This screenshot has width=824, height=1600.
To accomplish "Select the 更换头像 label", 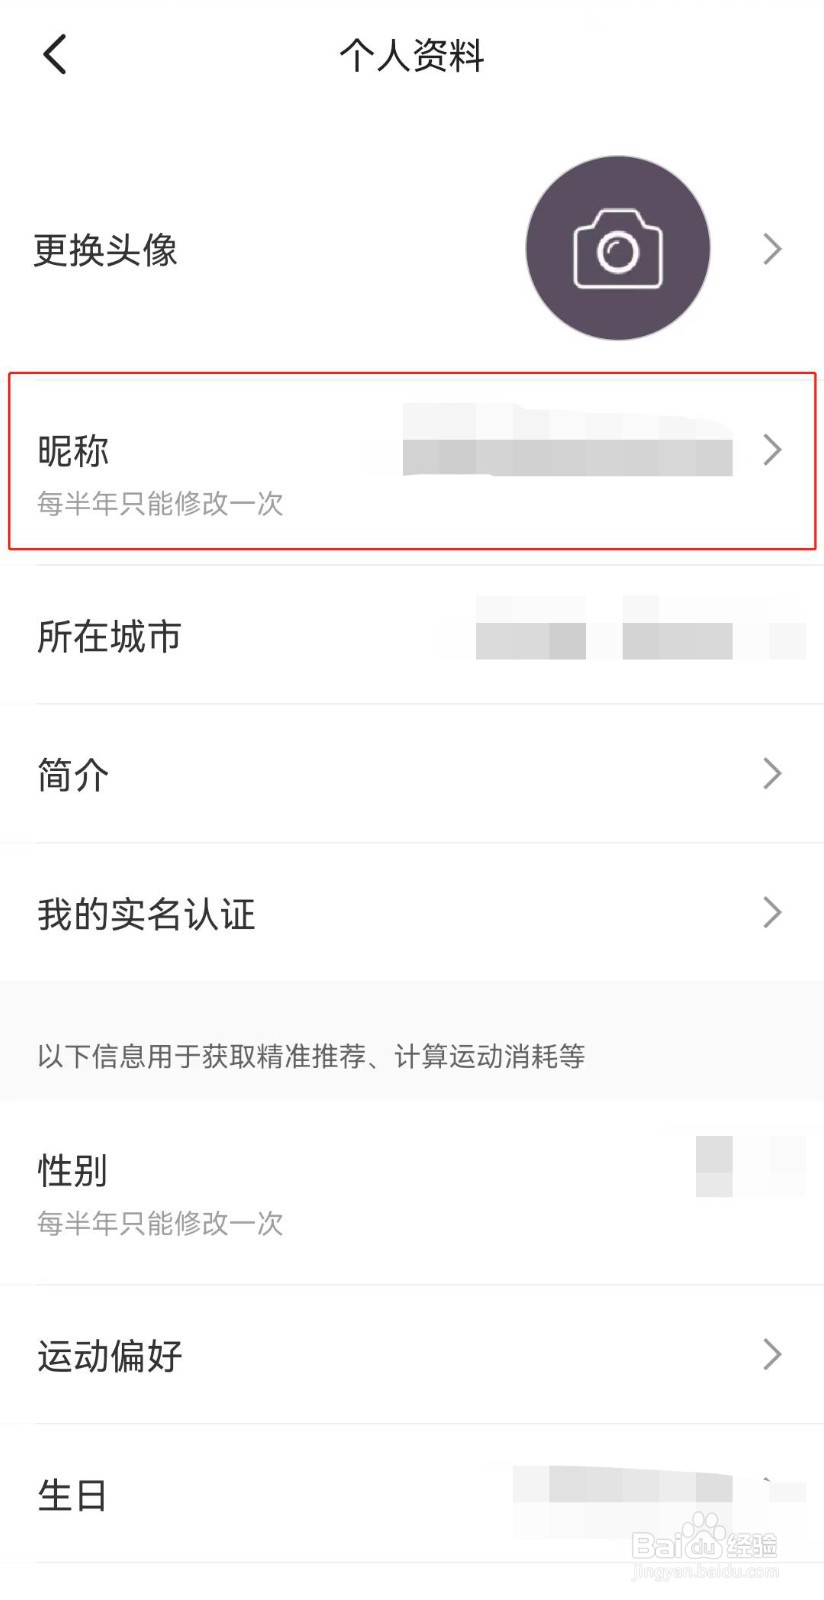I will 106,250.
